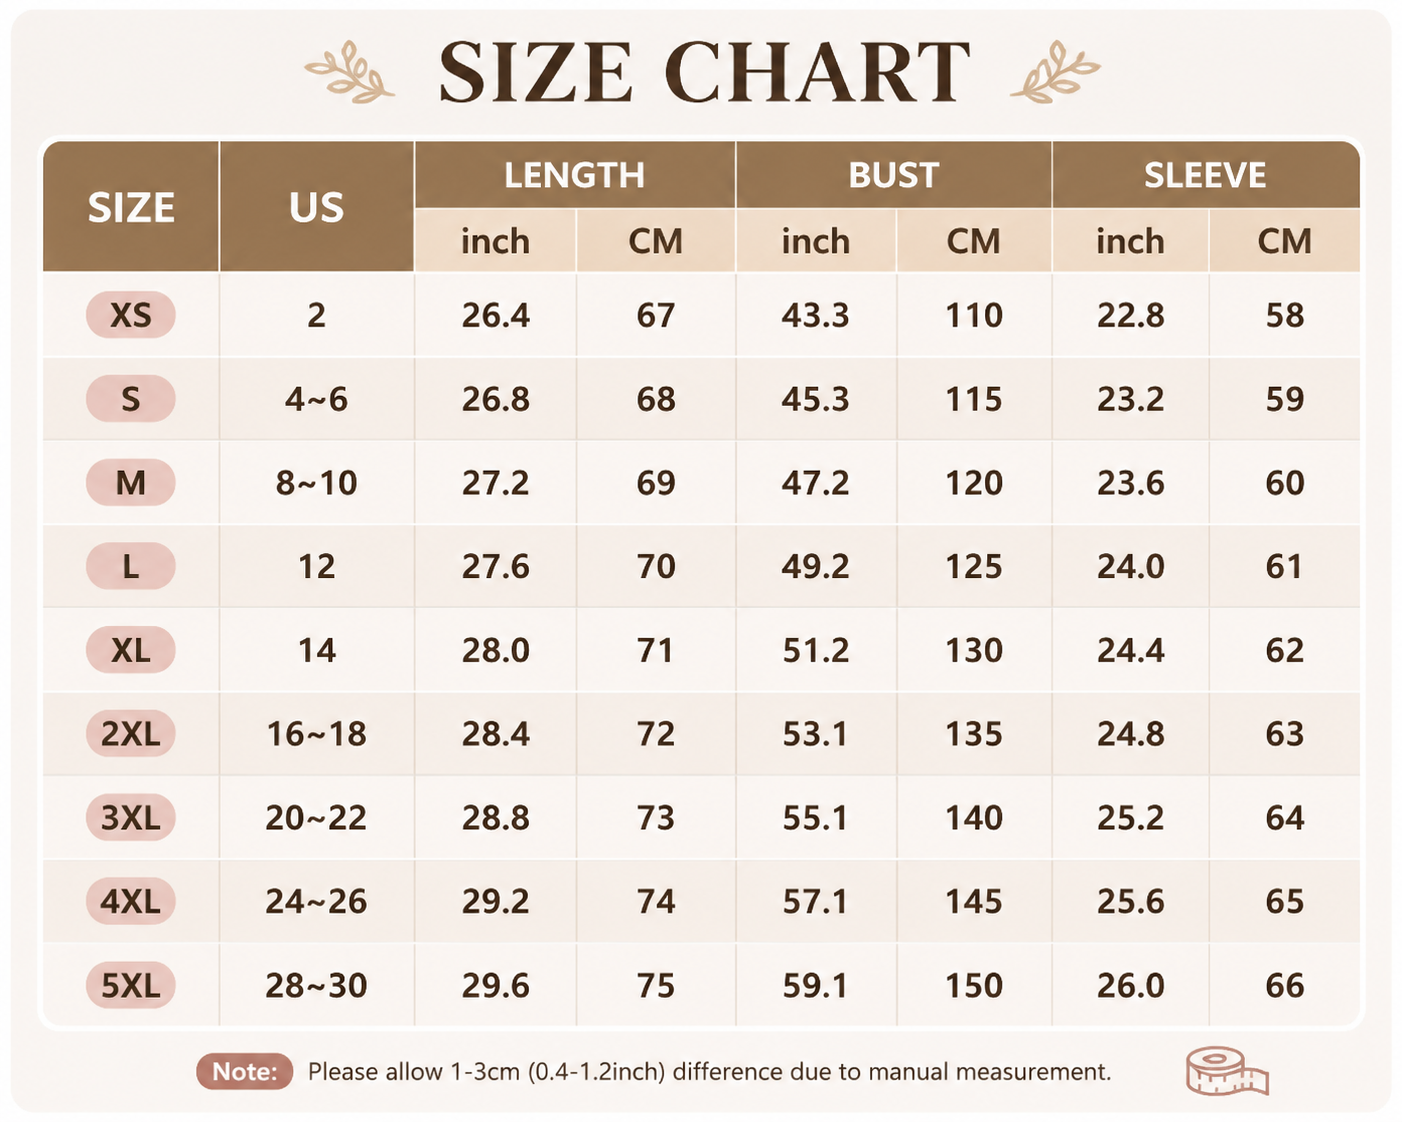Click the SIZE CHART title
Screen dimensions: 1402x1122
click(704, 72)
